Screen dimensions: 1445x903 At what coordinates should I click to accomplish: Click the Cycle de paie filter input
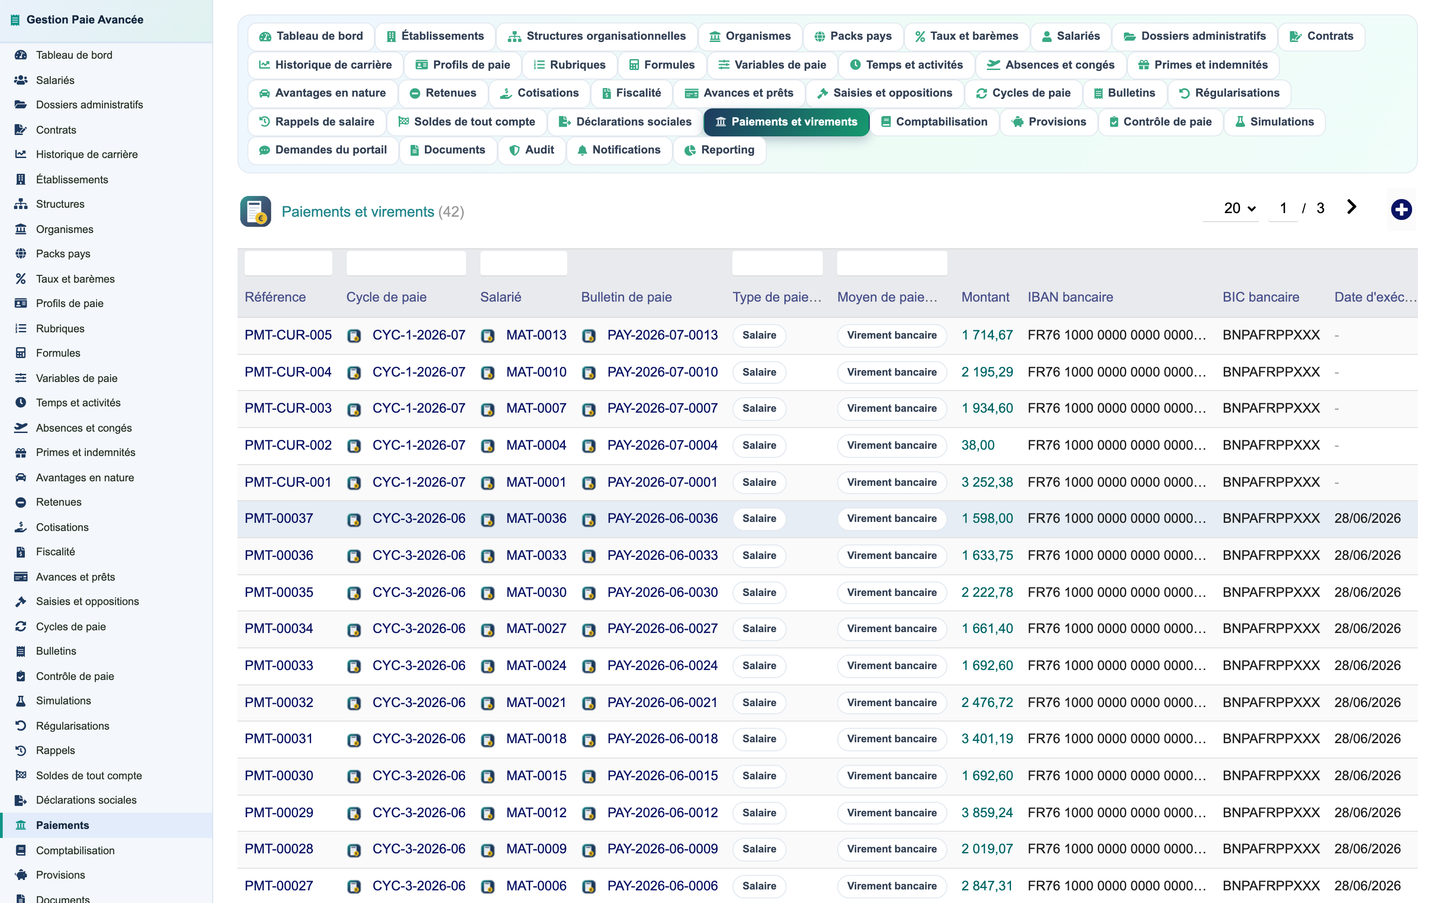[406, 263]
